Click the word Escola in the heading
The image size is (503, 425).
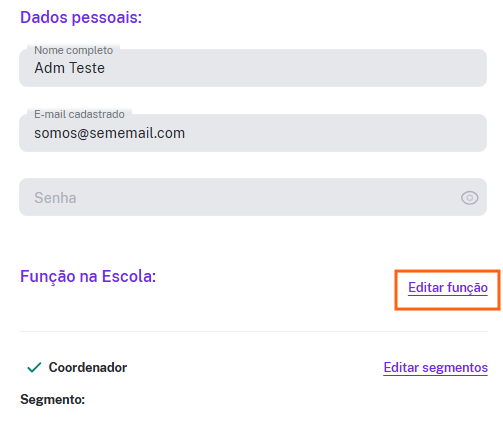129,276
